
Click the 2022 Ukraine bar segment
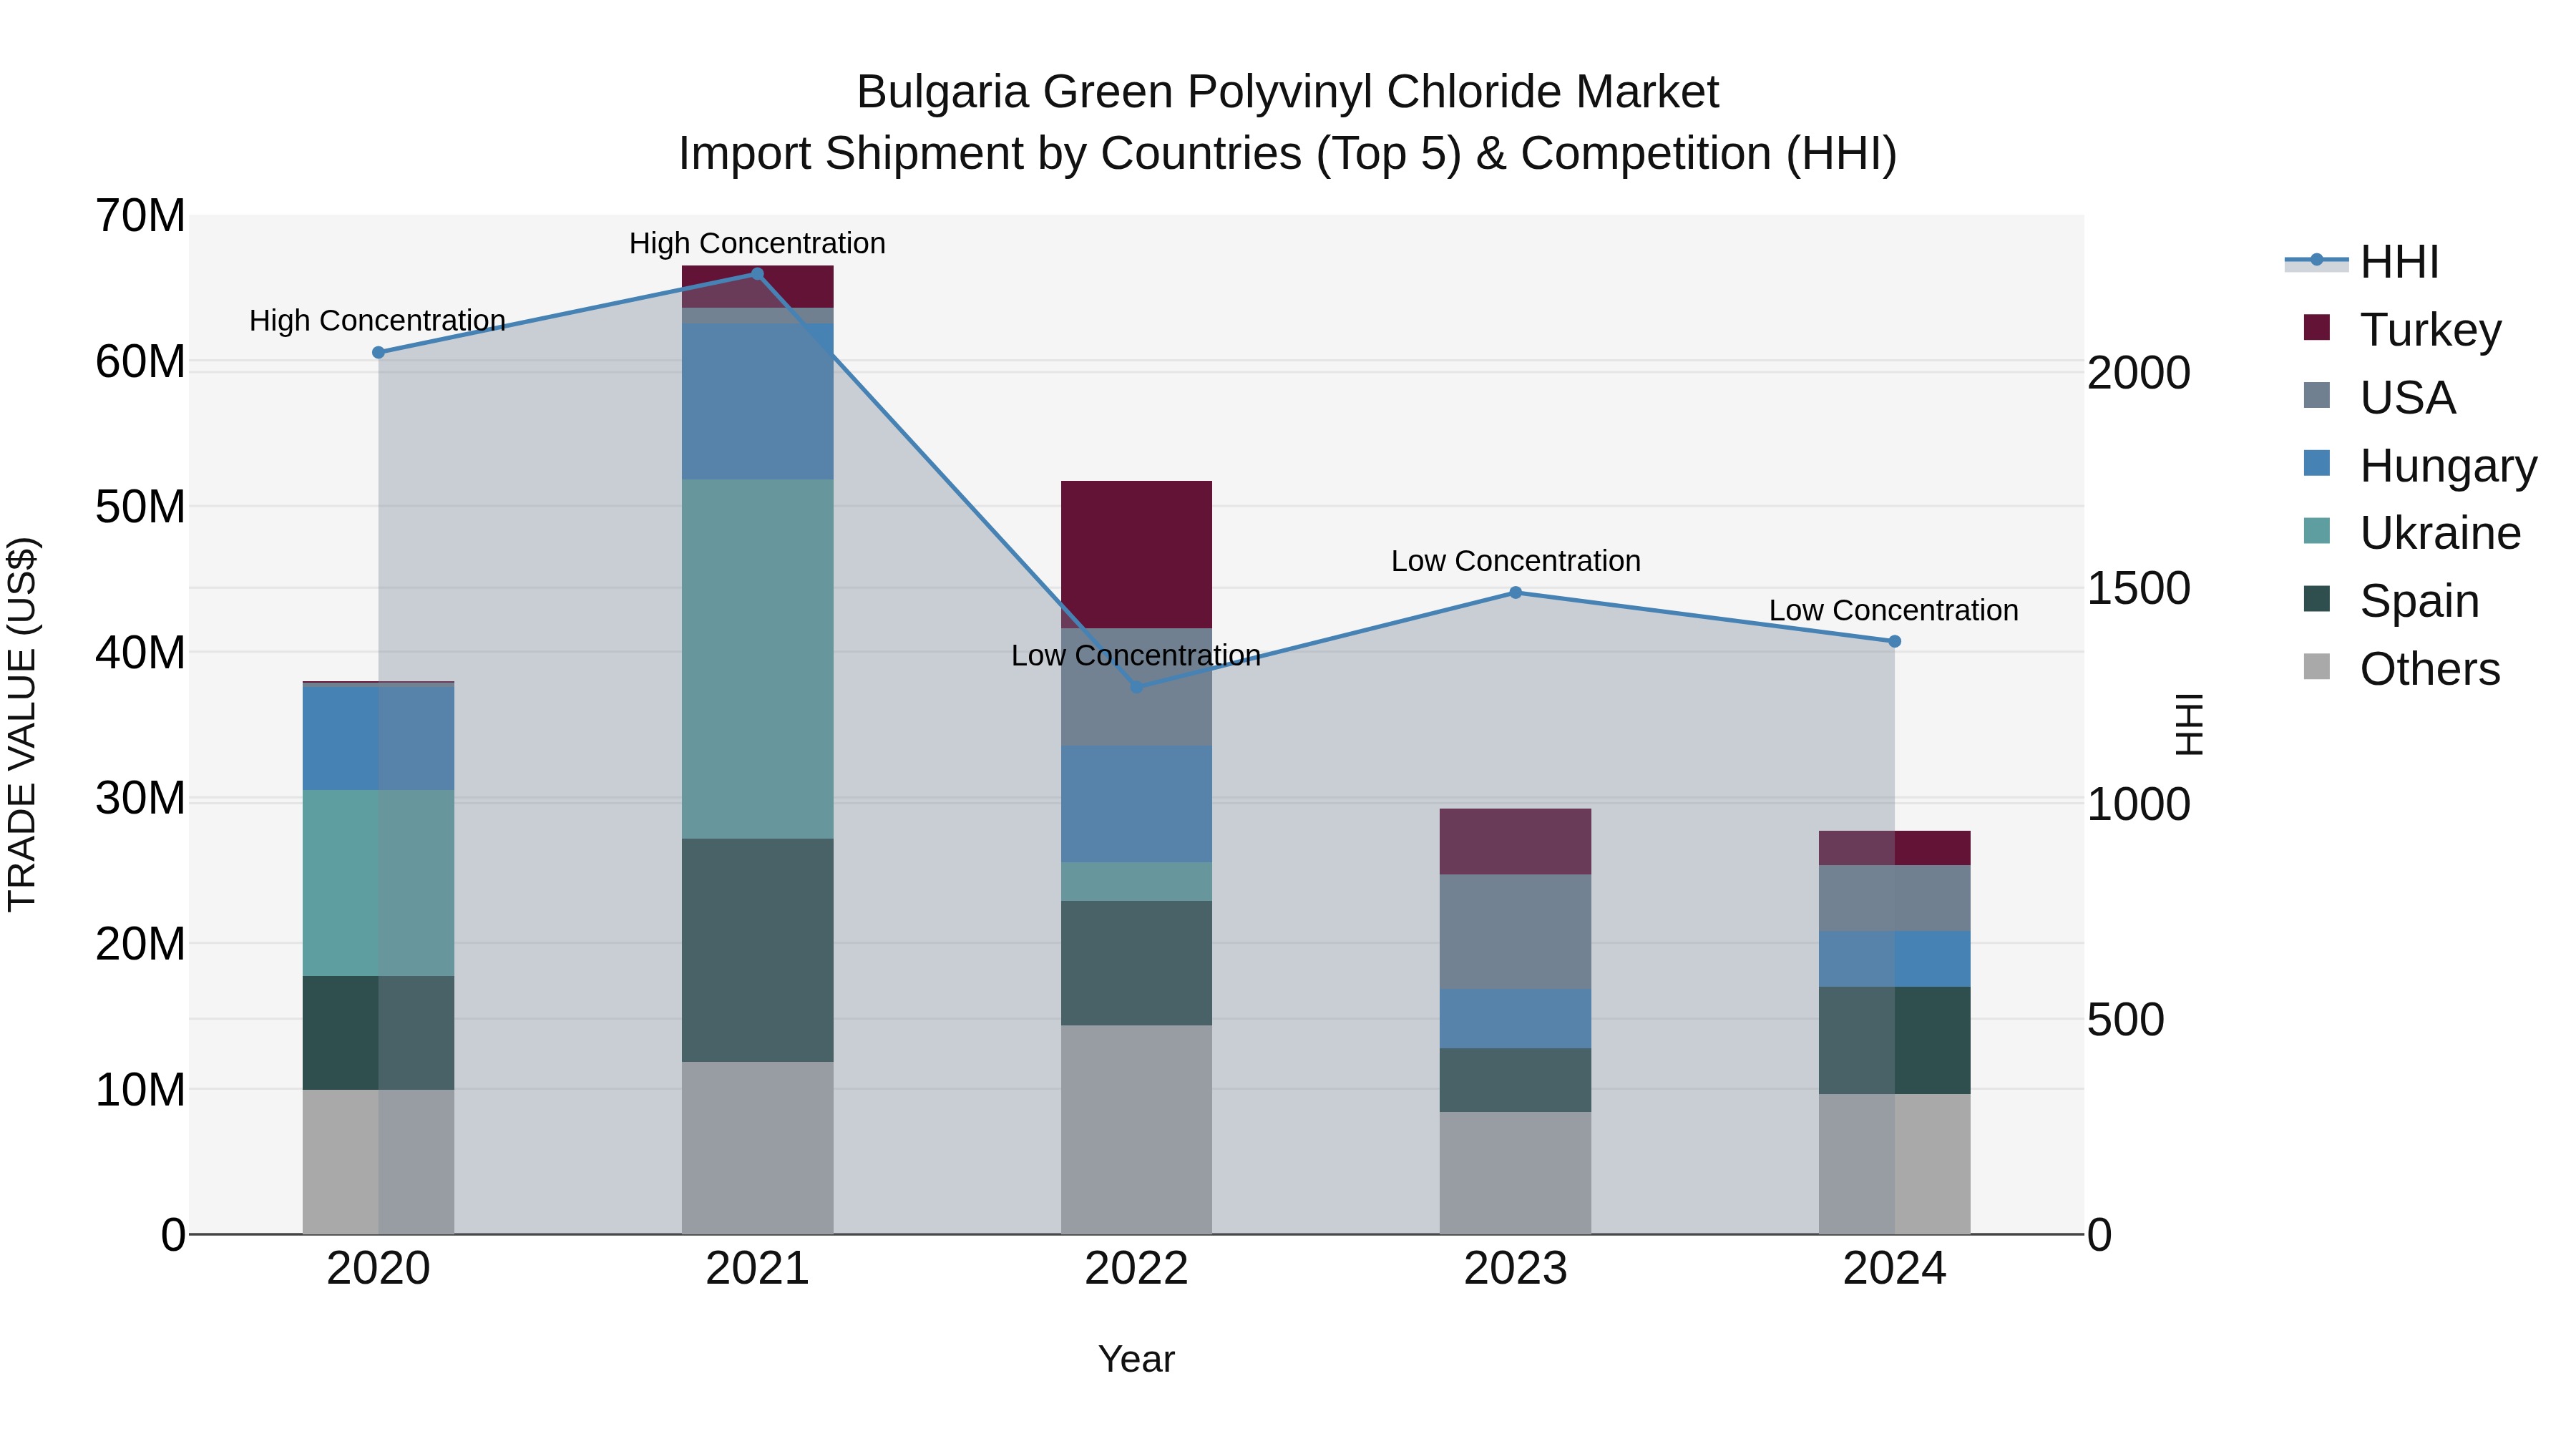tap(1136, 882)
